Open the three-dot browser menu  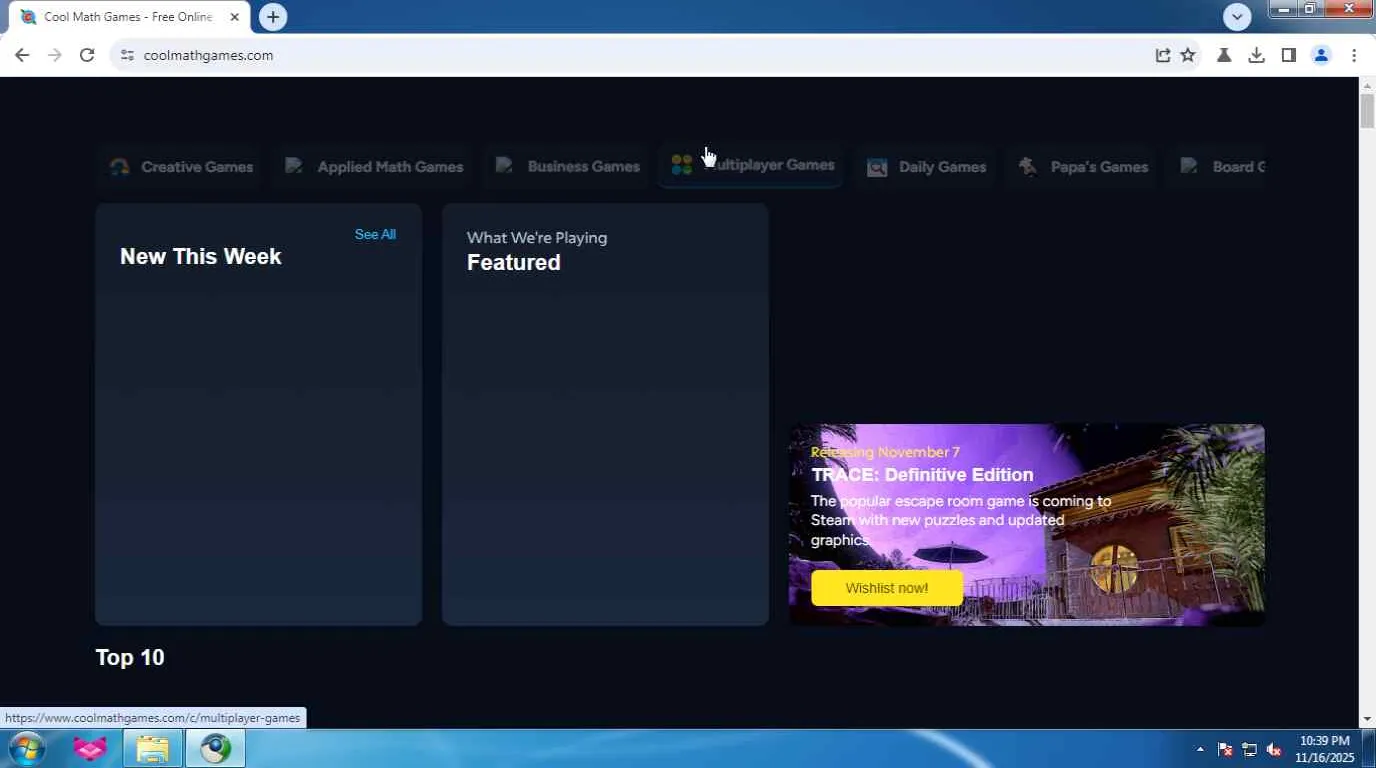click(x=1354, y=55)
